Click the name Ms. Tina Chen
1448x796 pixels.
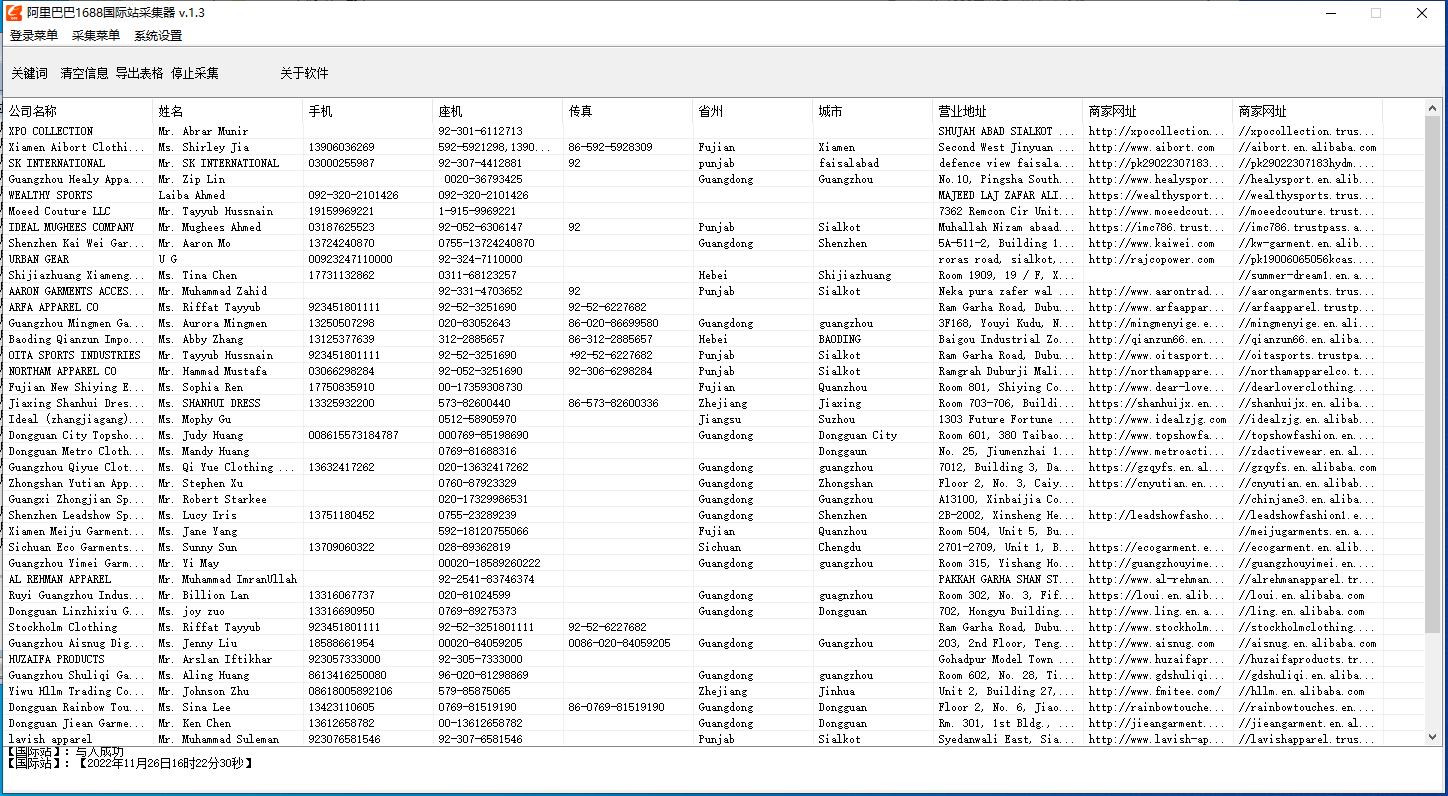[x=197, y=275]
